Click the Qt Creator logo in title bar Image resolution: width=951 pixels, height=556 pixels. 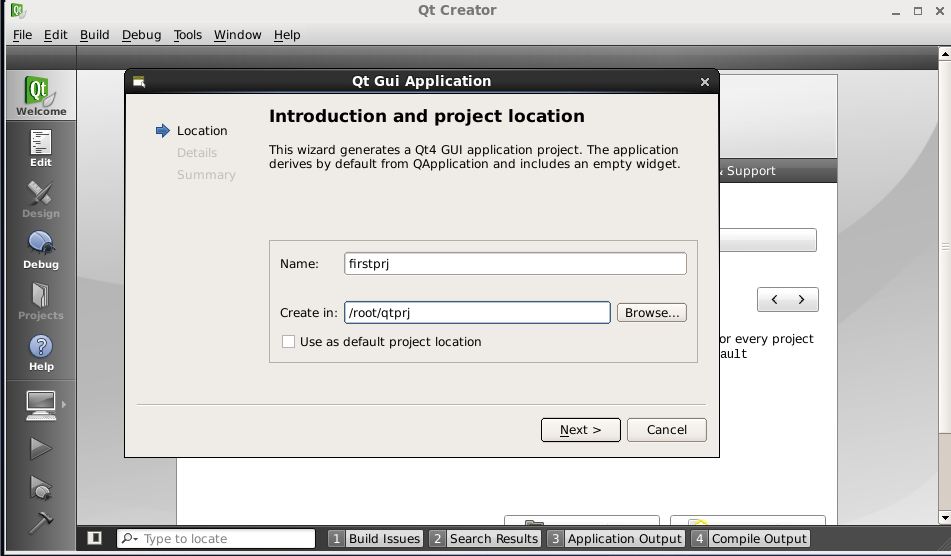pyautogui.click(x=18, y=10)
